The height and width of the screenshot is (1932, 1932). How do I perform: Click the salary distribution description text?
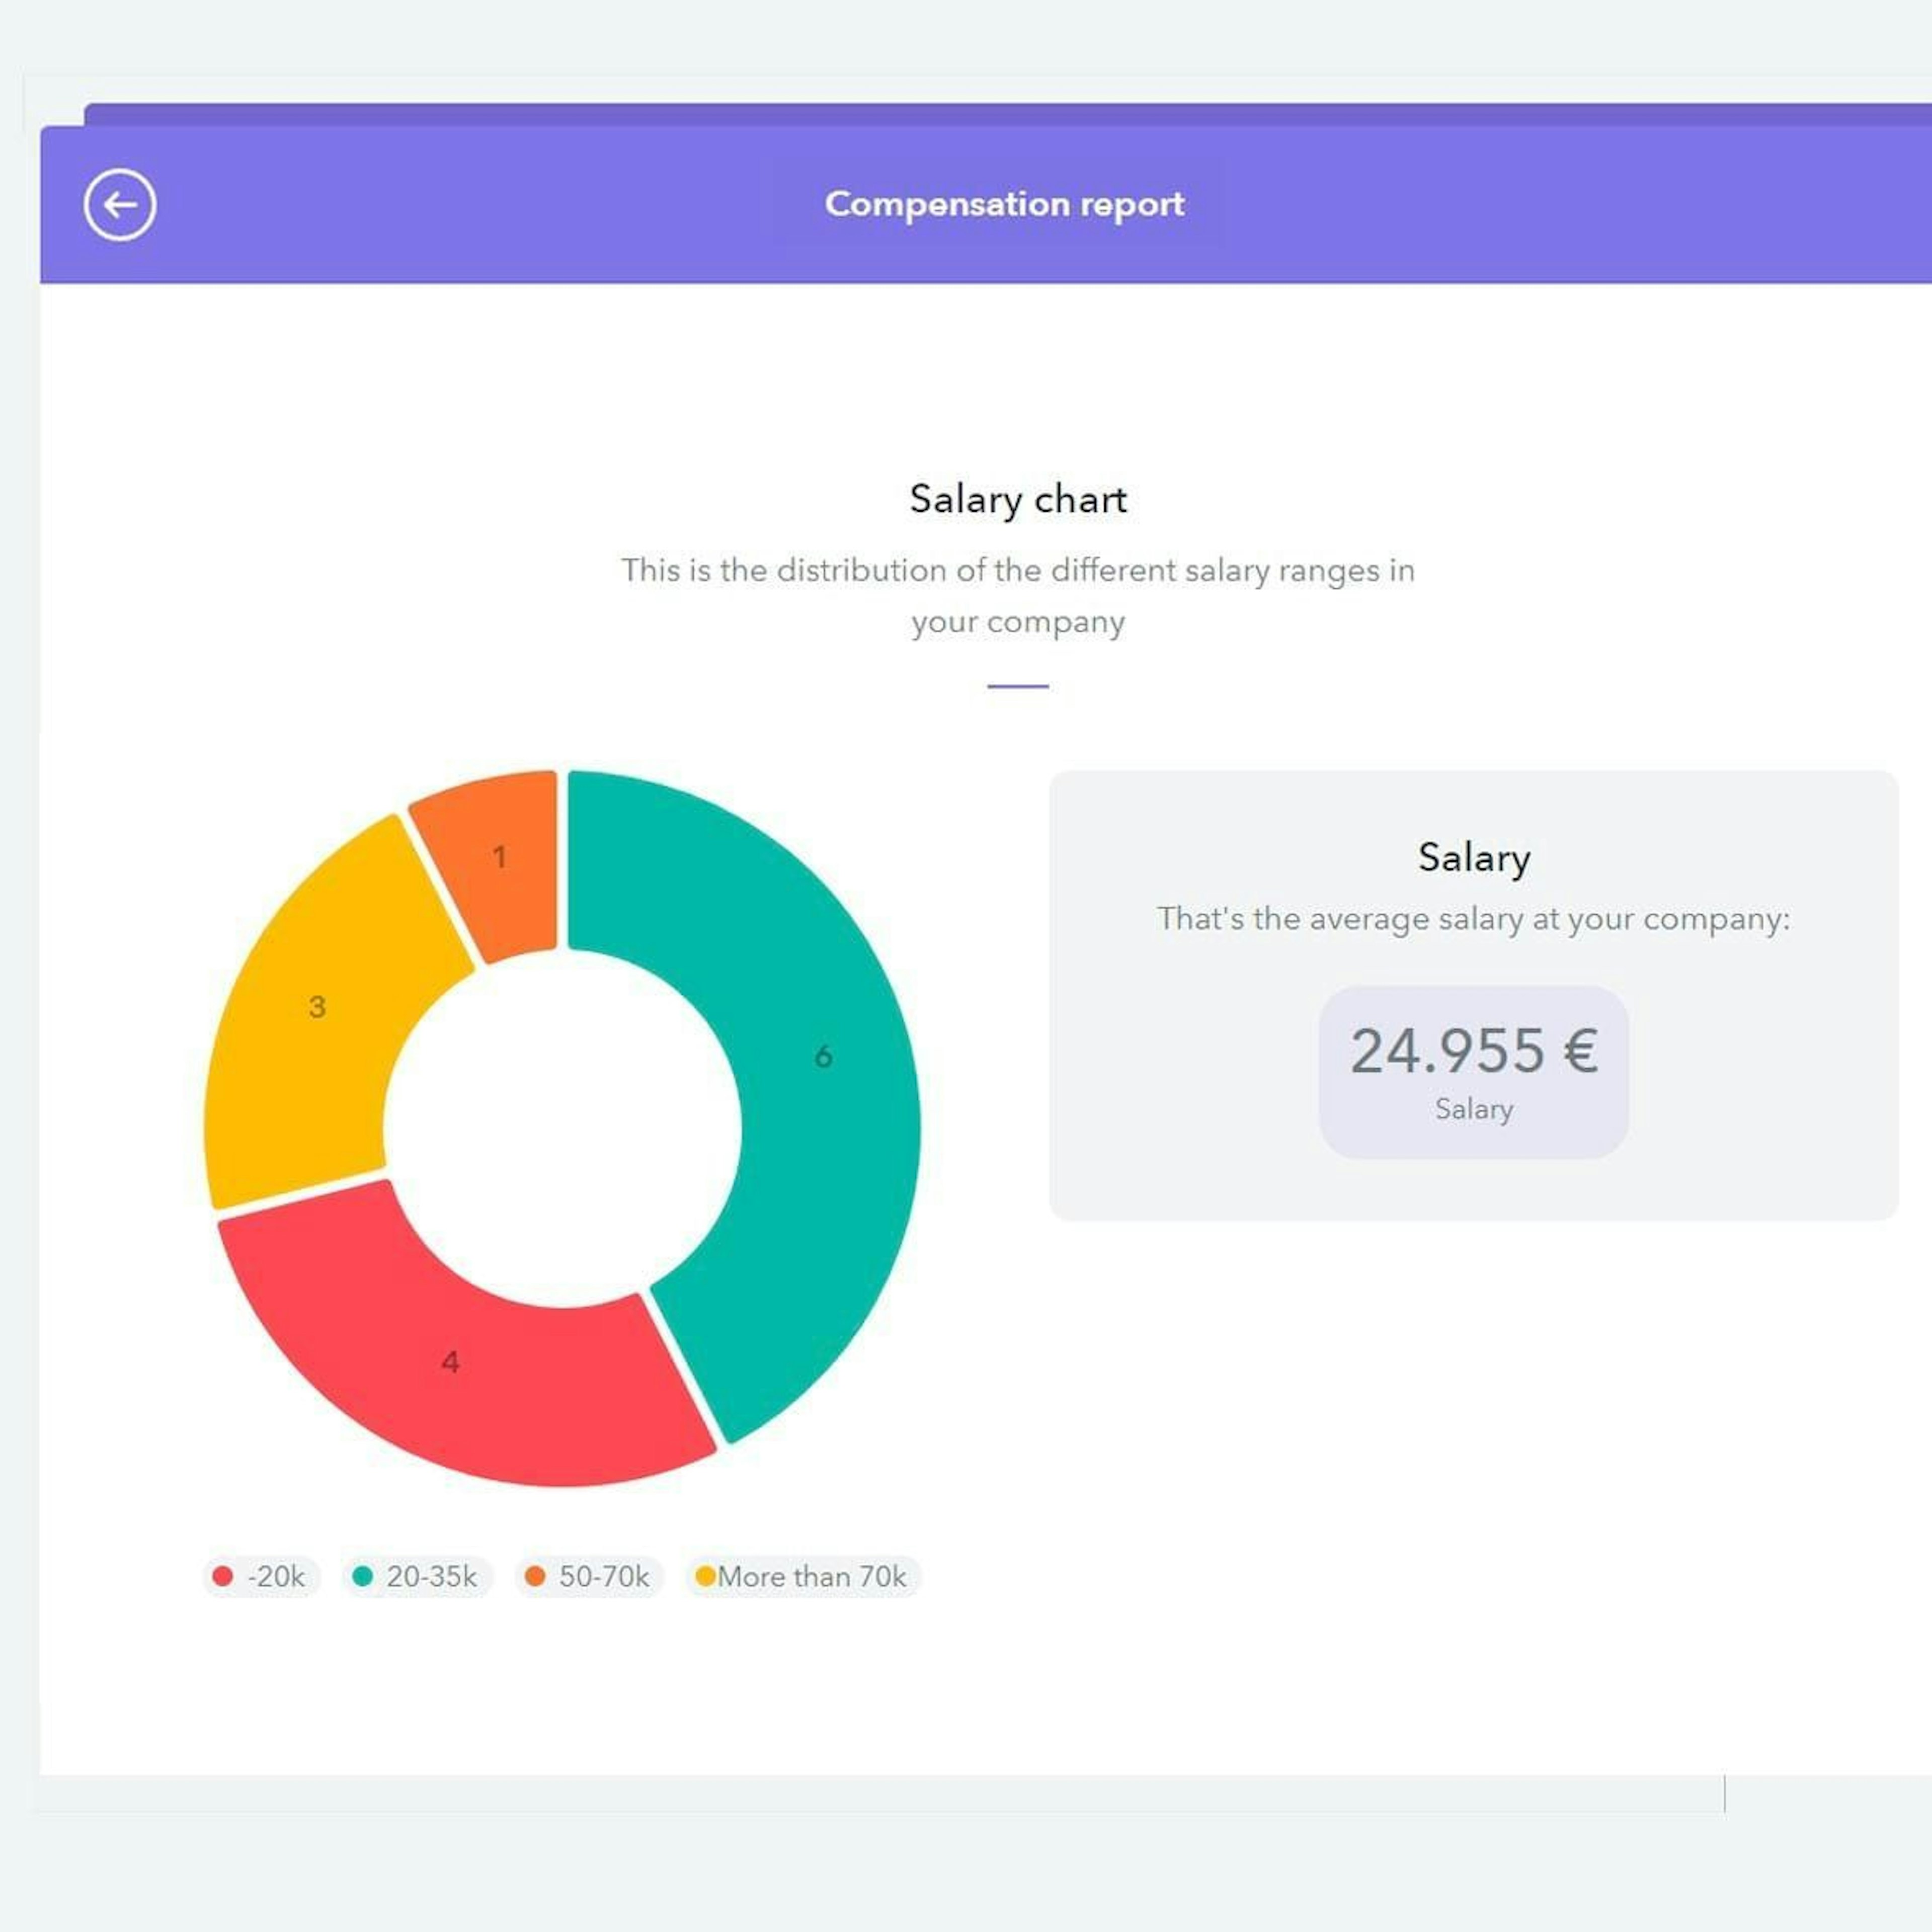point(1018,596)
